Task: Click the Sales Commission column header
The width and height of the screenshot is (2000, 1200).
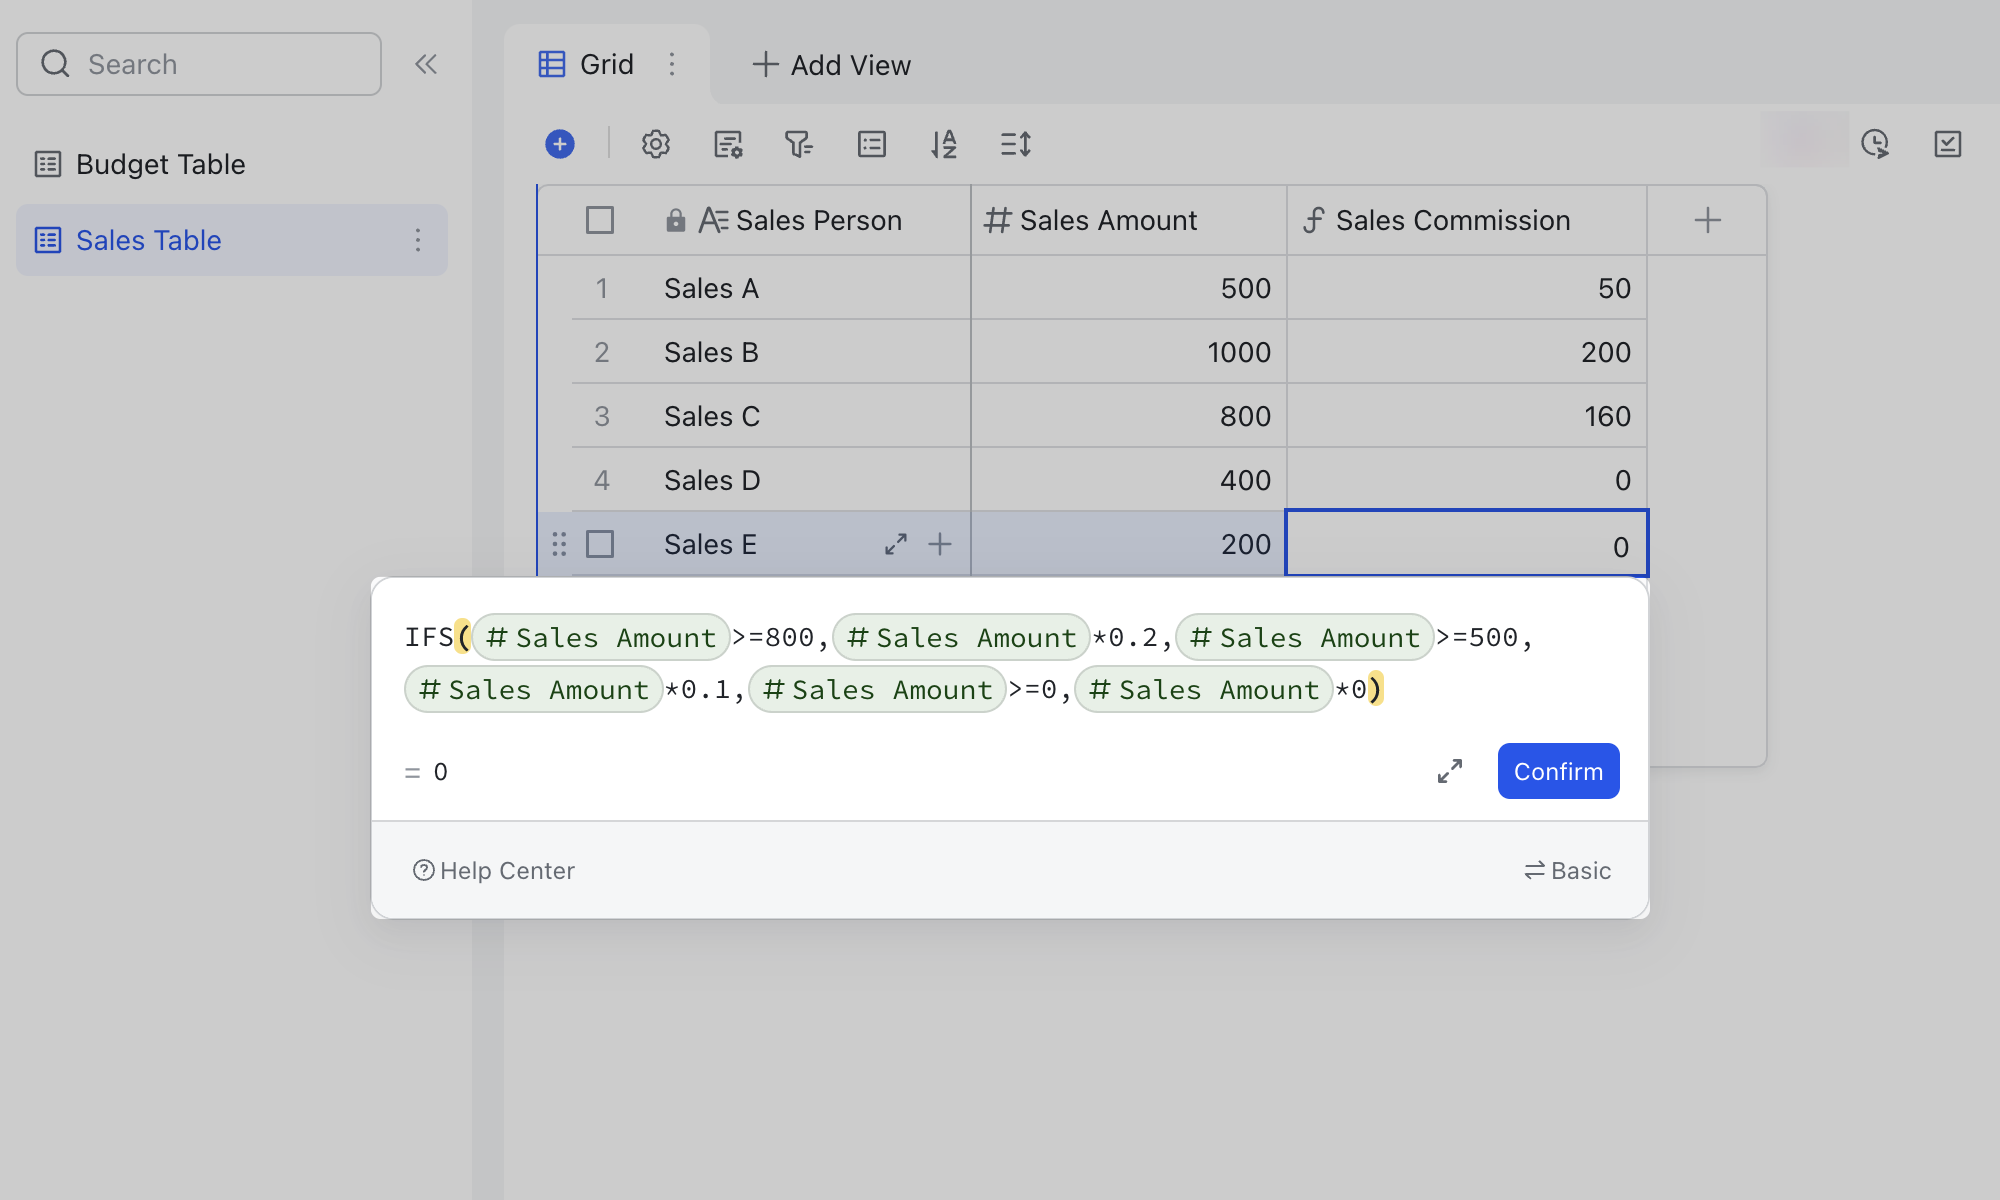Action: (1466, 220)
